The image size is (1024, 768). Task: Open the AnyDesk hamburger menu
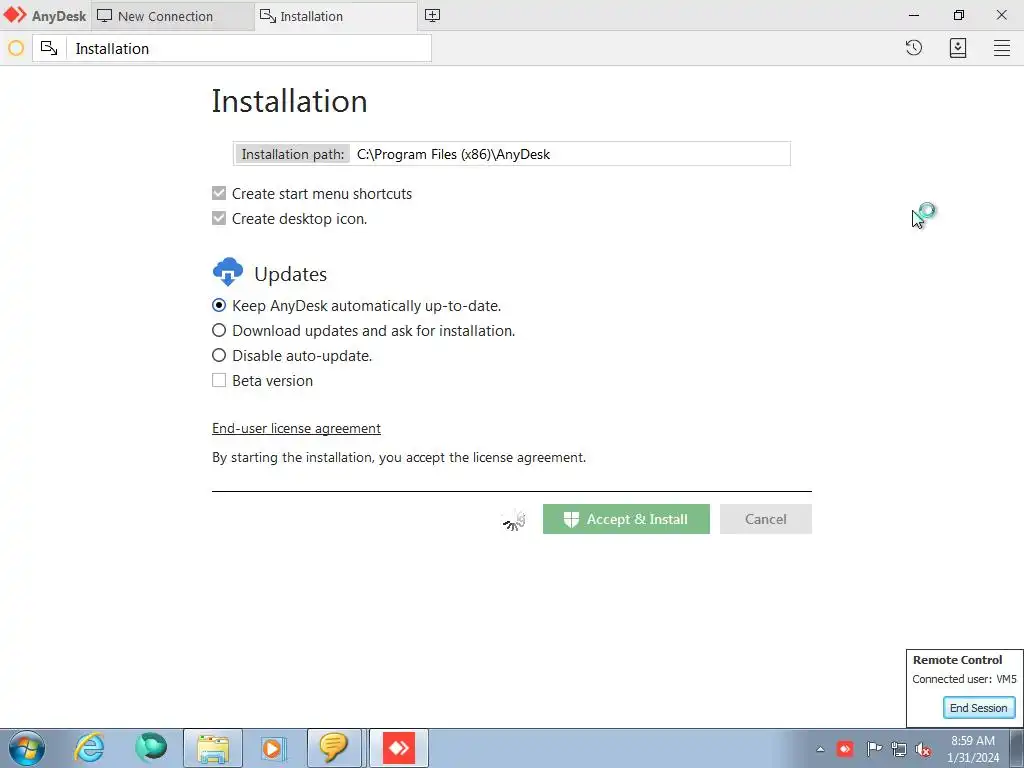1002,48
